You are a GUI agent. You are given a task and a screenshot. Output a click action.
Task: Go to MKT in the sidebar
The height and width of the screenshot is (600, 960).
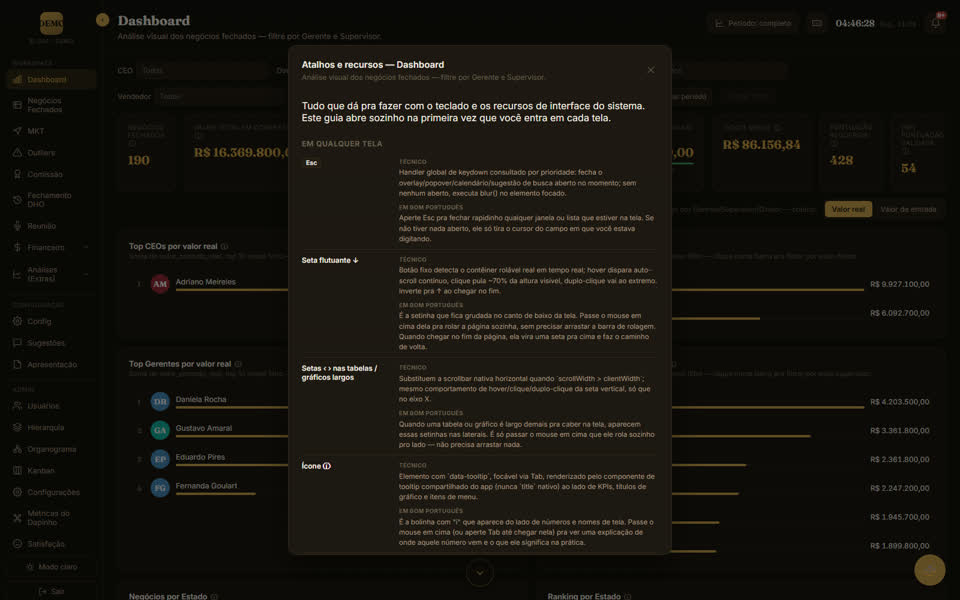click(51, 131)
